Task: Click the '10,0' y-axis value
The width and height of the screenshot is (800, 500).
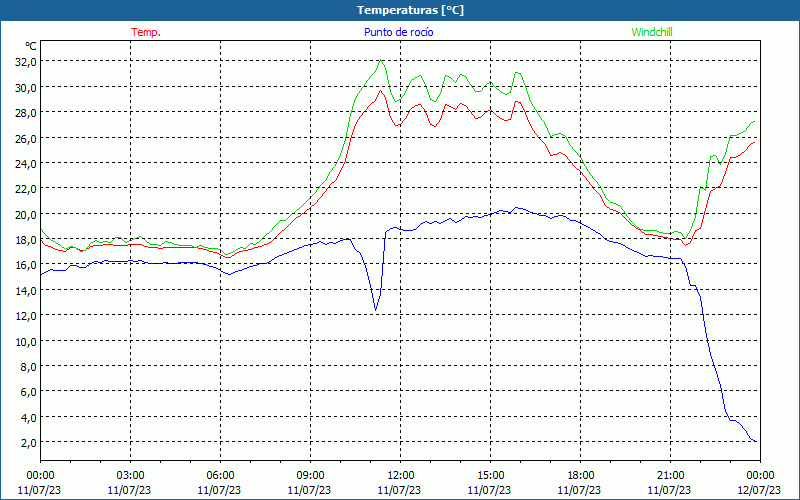Action: coord(26,341)
